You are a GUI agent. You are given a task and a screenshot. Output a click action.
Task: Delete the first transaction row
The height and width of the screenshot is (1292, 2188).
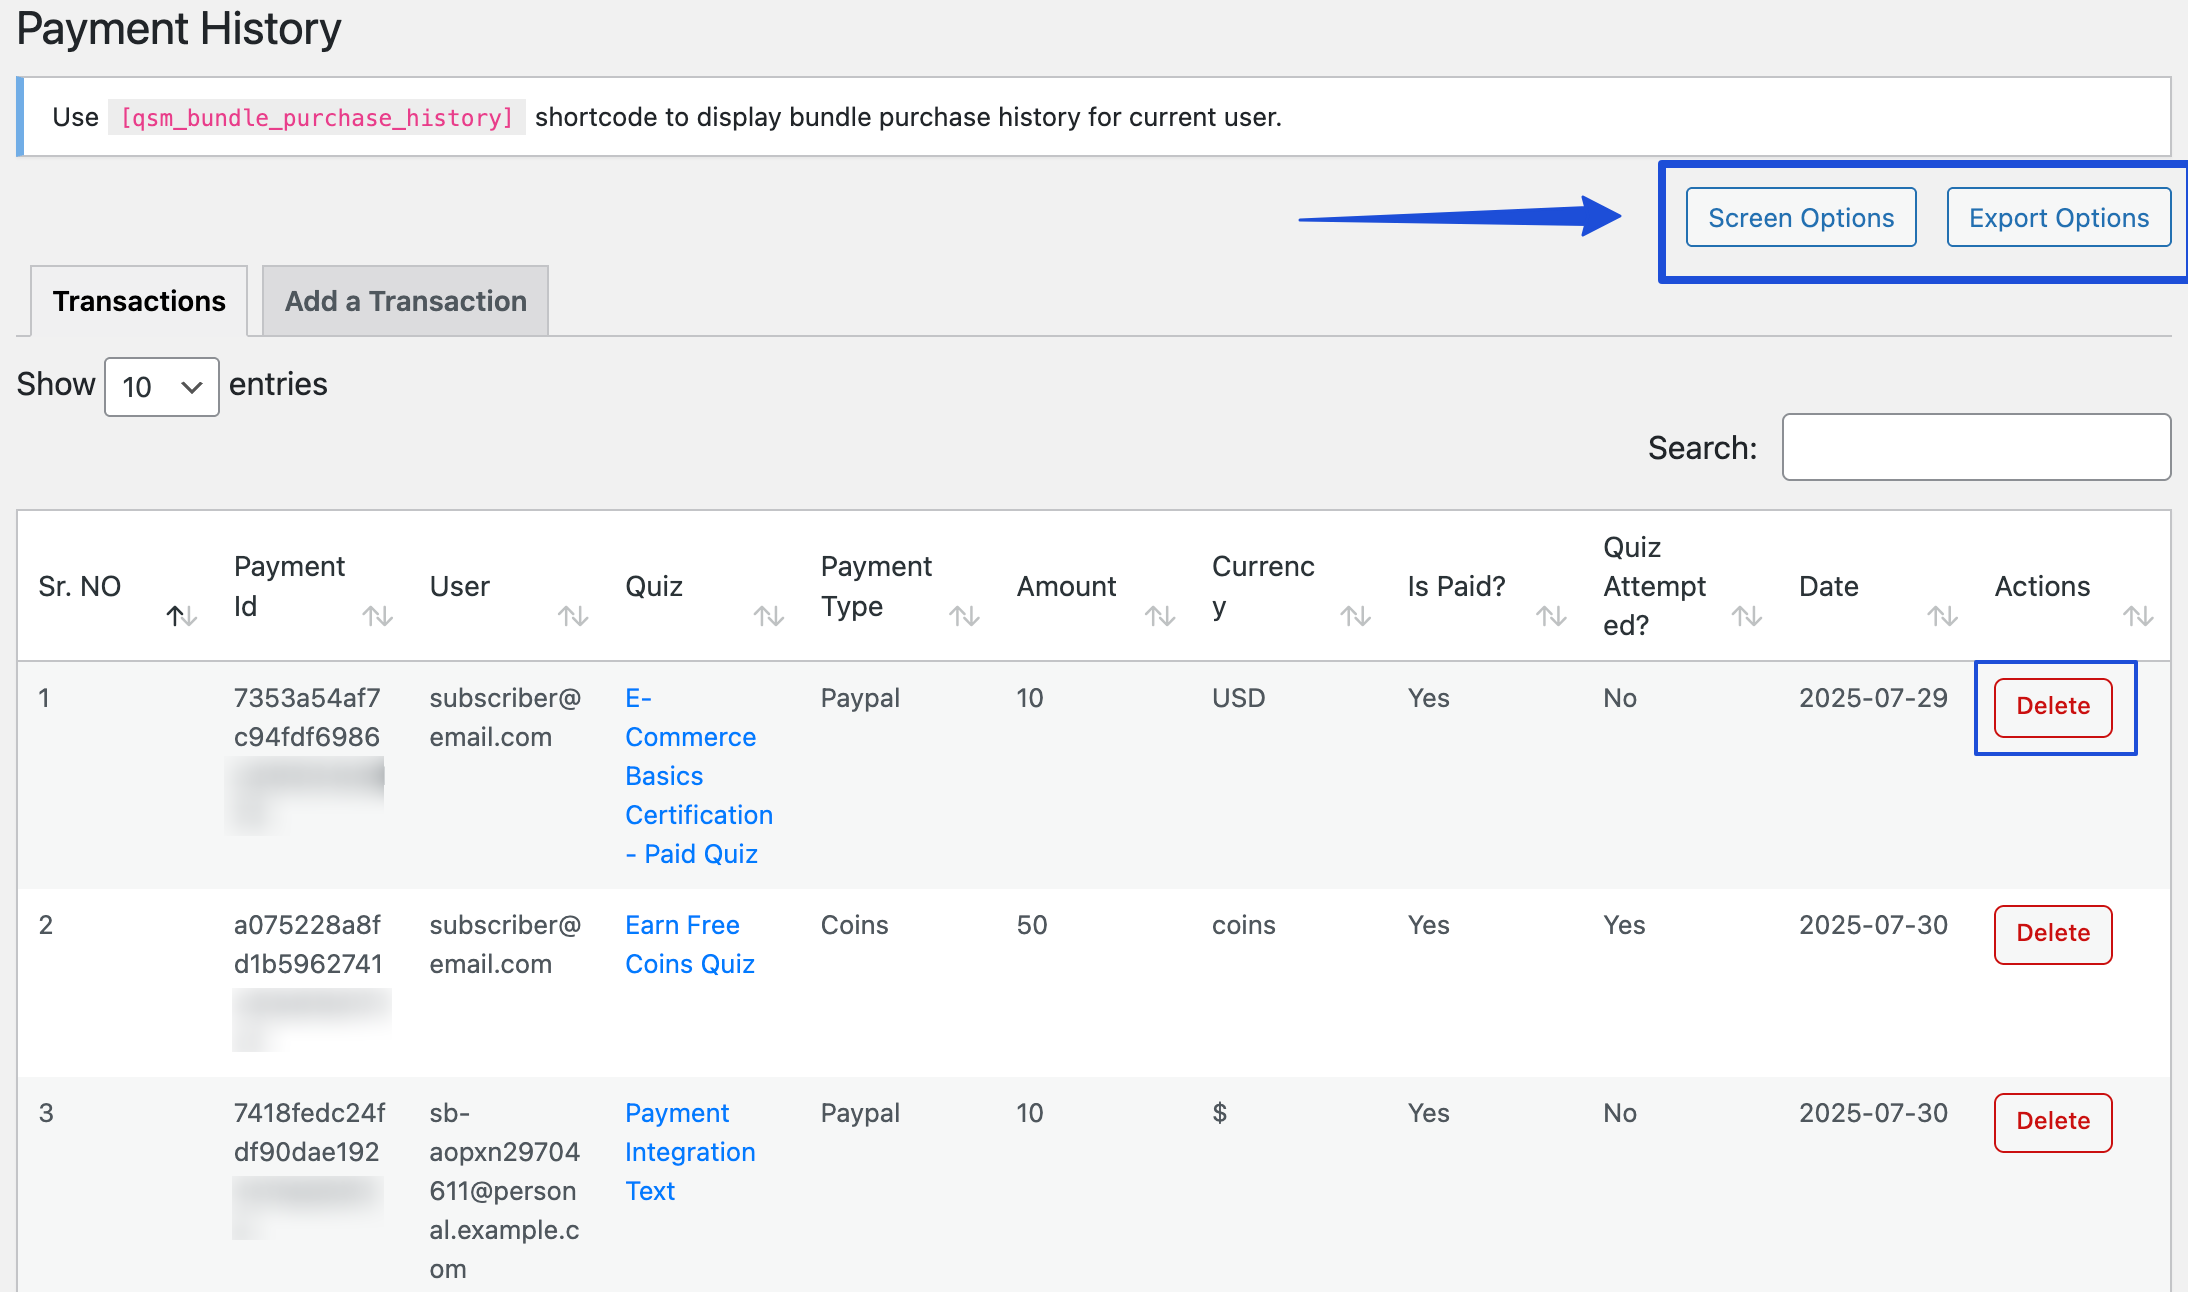coord(2052,707)
